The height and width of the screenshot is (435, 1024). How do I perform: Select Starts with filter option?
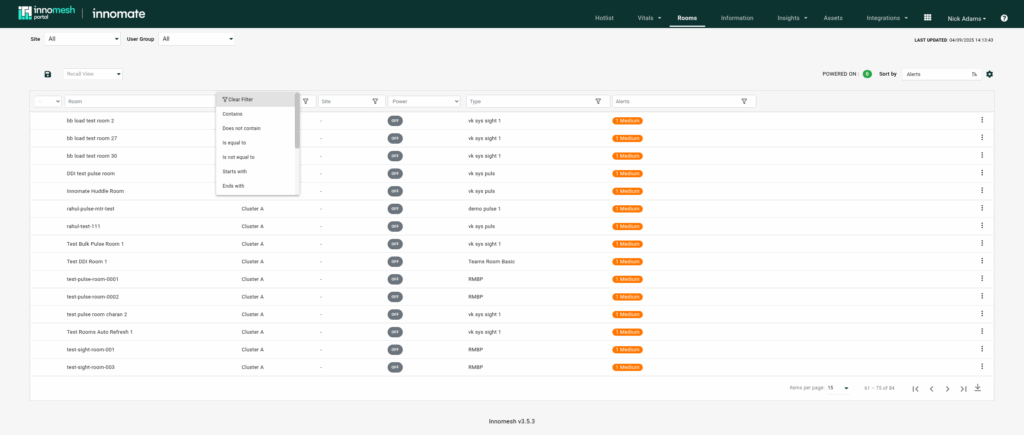click(x=255, y=171)
